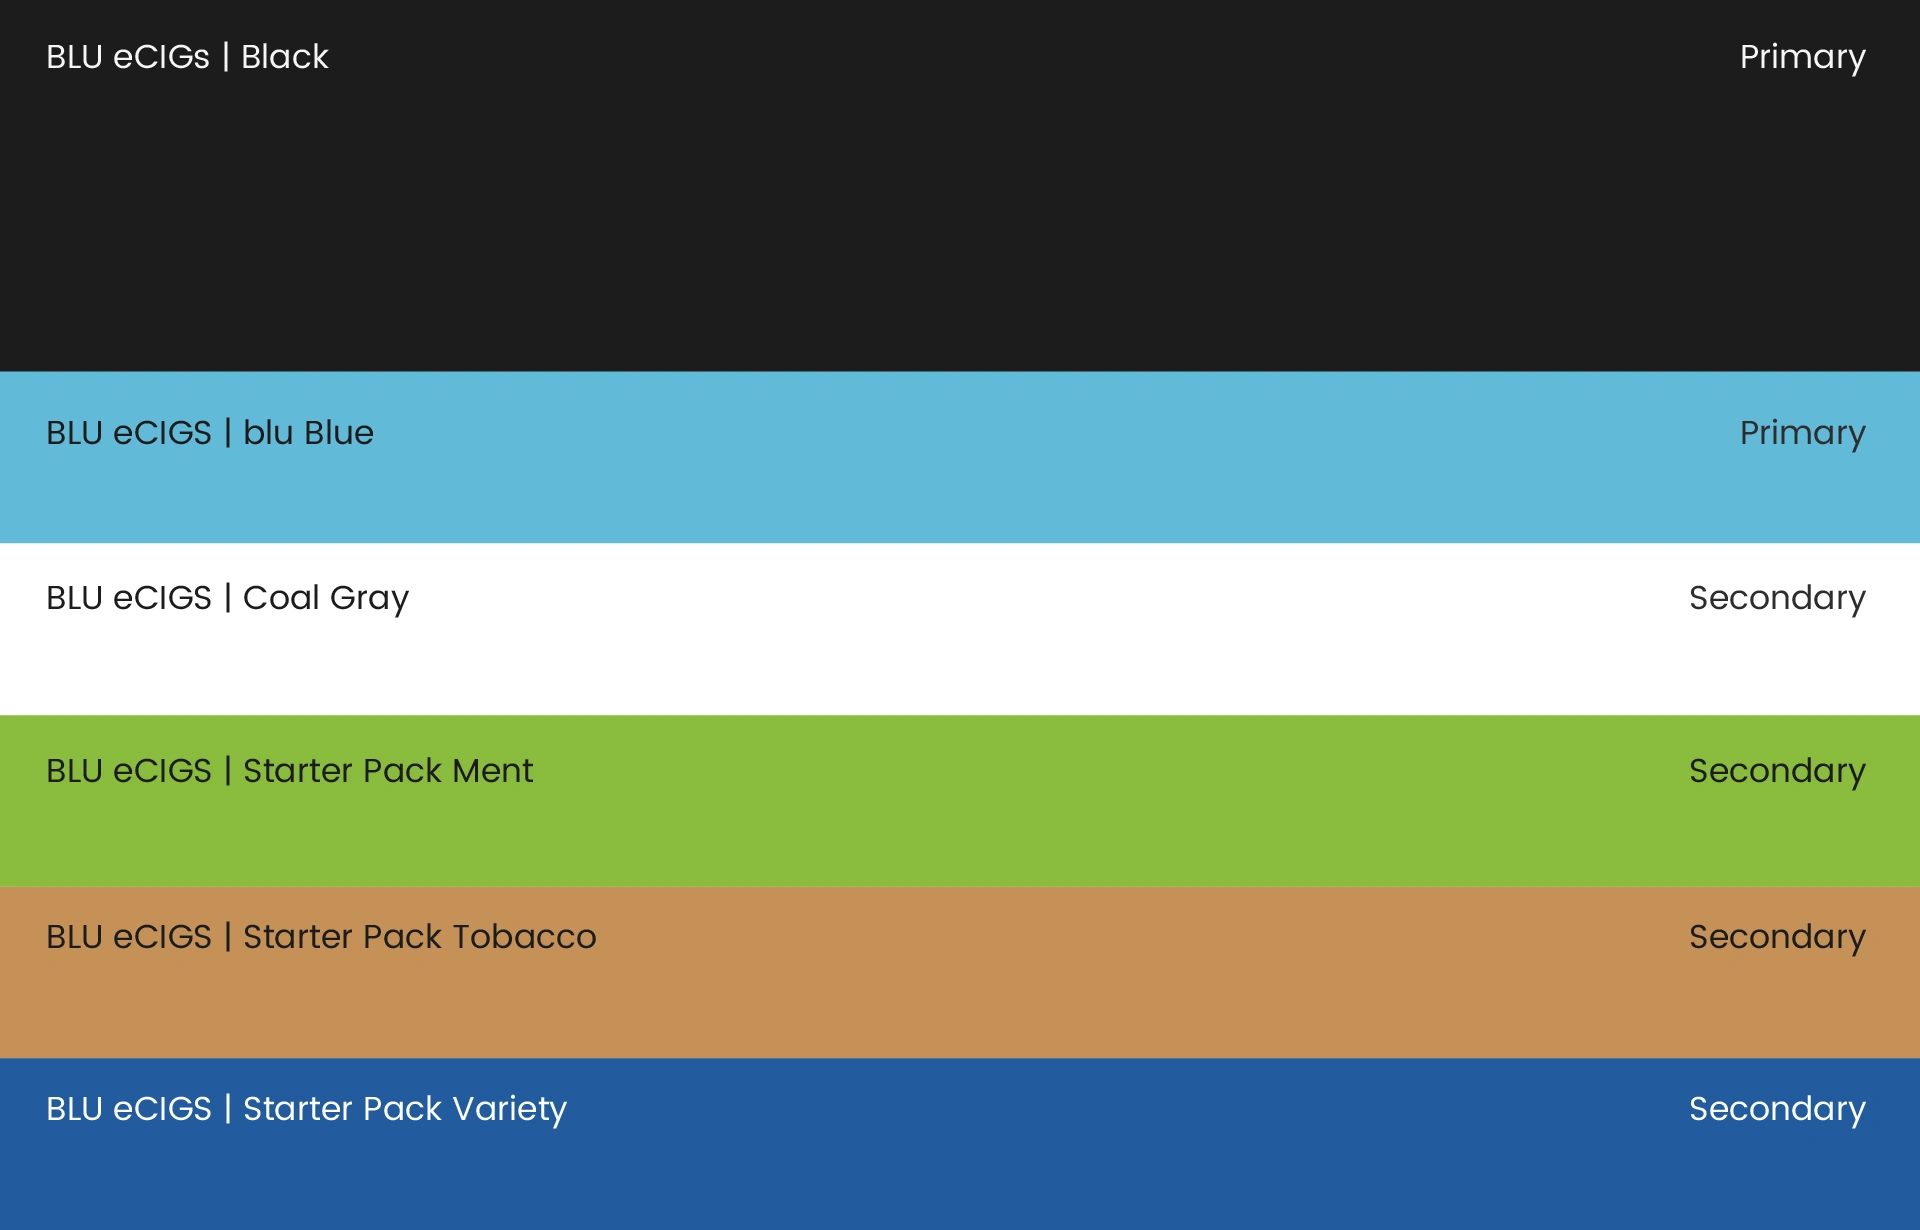Click the "BLU eCIGS | Coal Gray" label
The height and width of the screenshot is (1230, 1920).
tap(228, 598)
